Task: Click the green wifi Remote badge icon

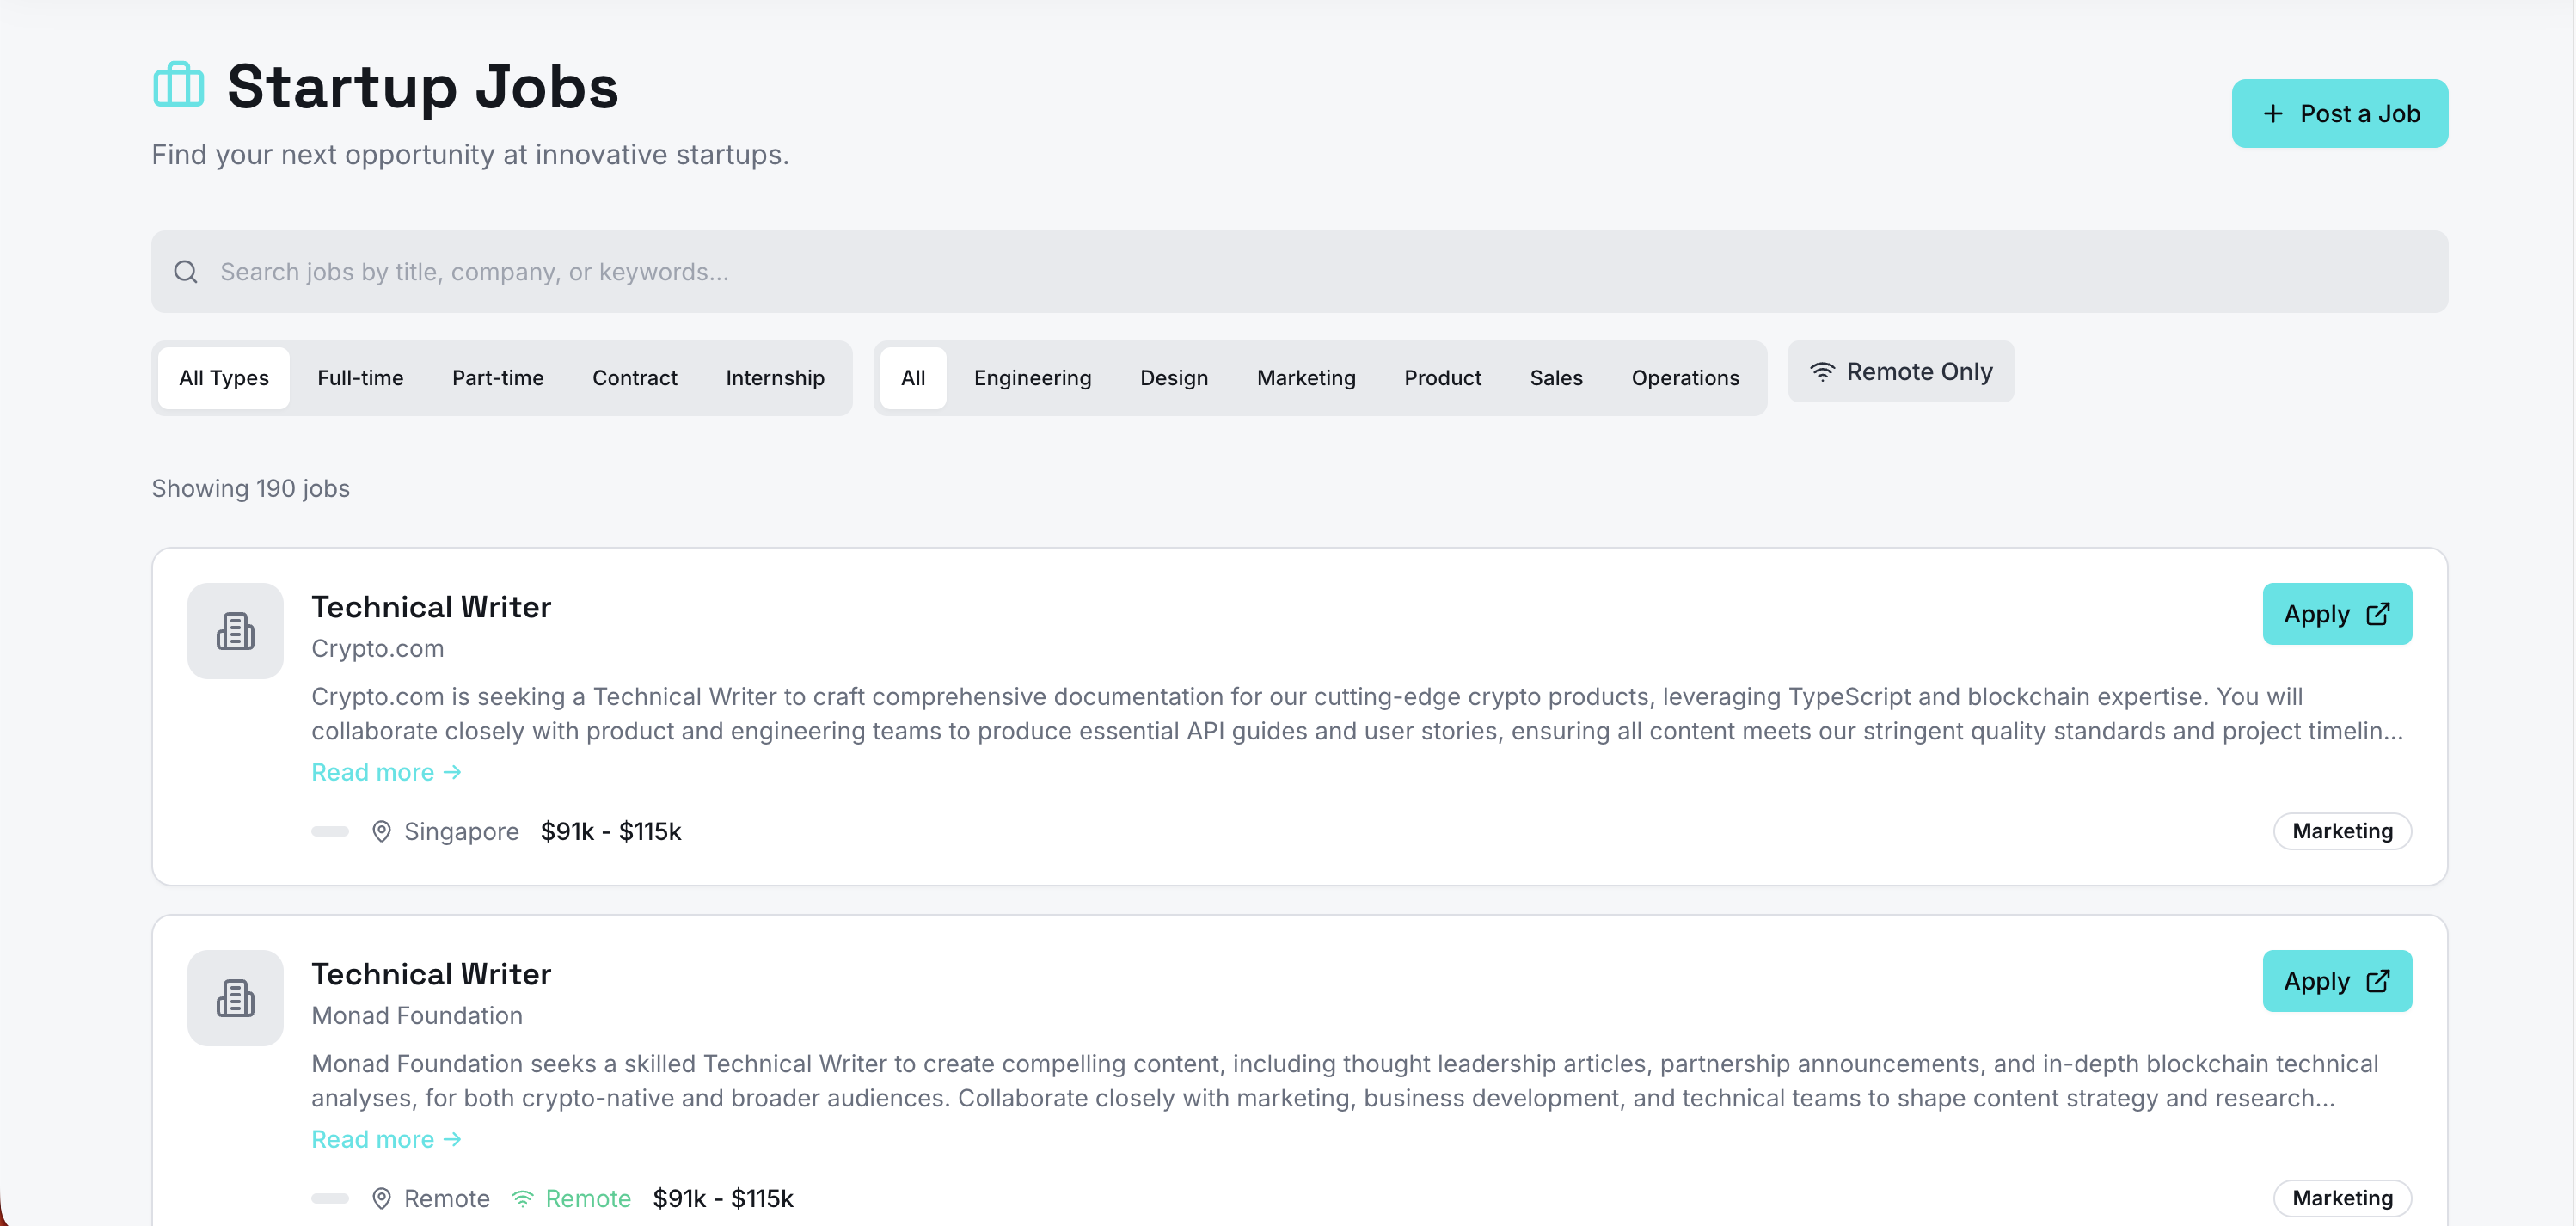Action: tap(523, 1198)
